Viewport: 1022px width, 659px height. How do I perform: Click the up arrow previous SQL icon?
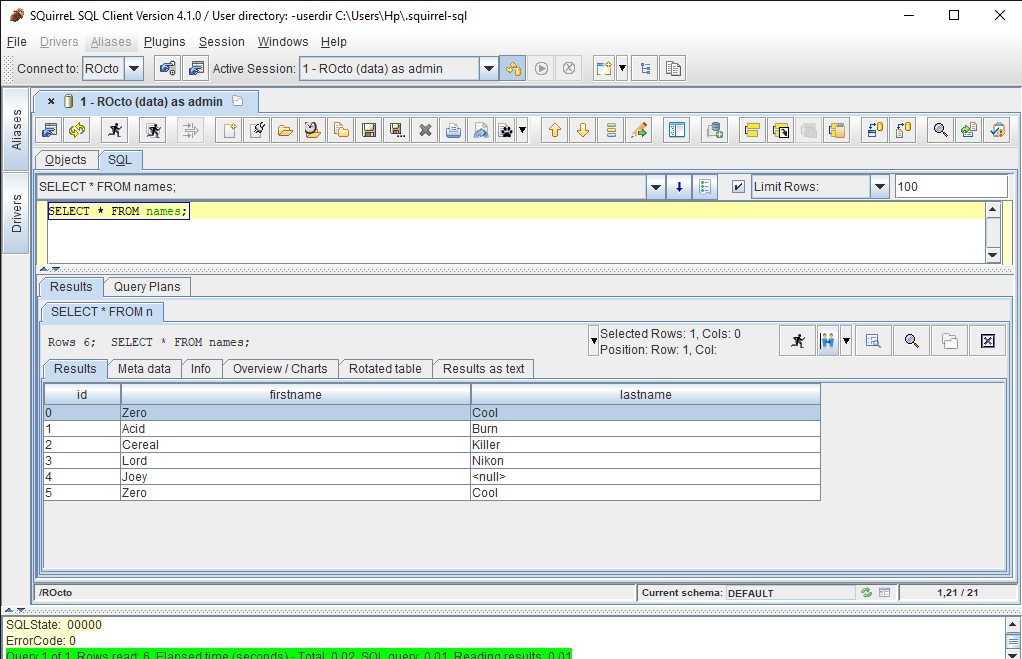pyautogui.click(x=555, y=130)
